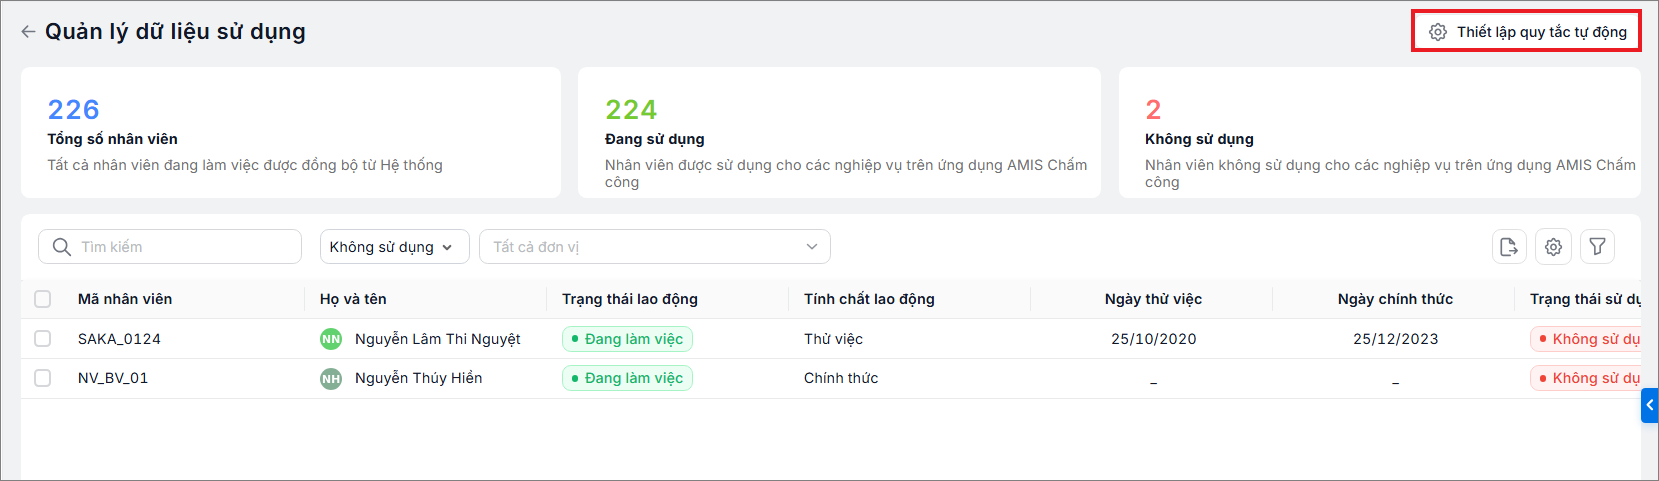This screenshot has height=481, width=1659.
Task: Click the NN avatar of Nguyễn Lâm Thi Nguyệt
Action: click(x=331, y=339)
